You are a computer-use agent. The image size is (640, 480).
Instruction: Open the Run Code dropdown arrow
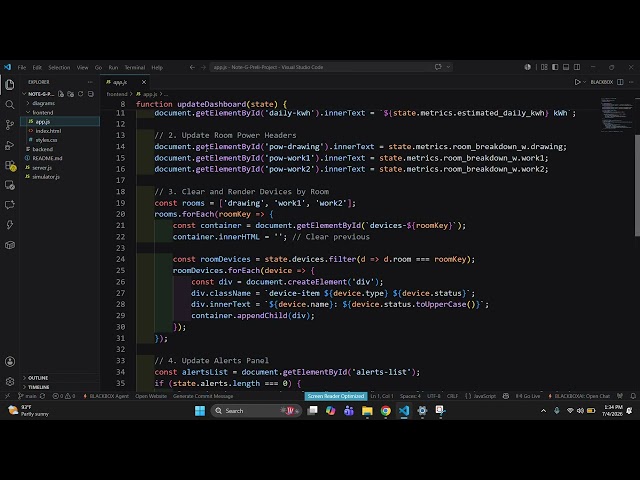584,82
